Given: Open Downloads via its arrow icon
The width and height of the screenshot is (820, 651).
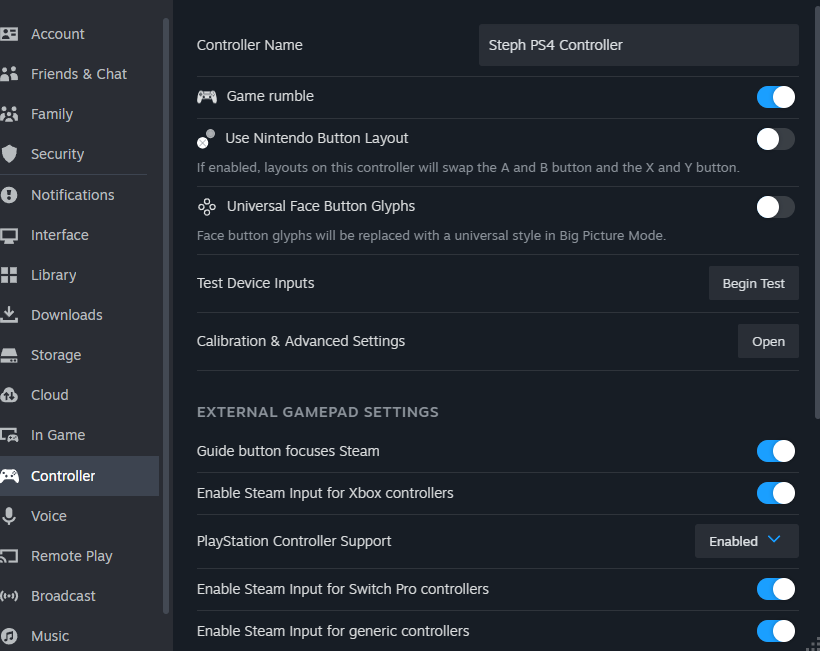Looking at the screenshot, I should click(9, 315).
